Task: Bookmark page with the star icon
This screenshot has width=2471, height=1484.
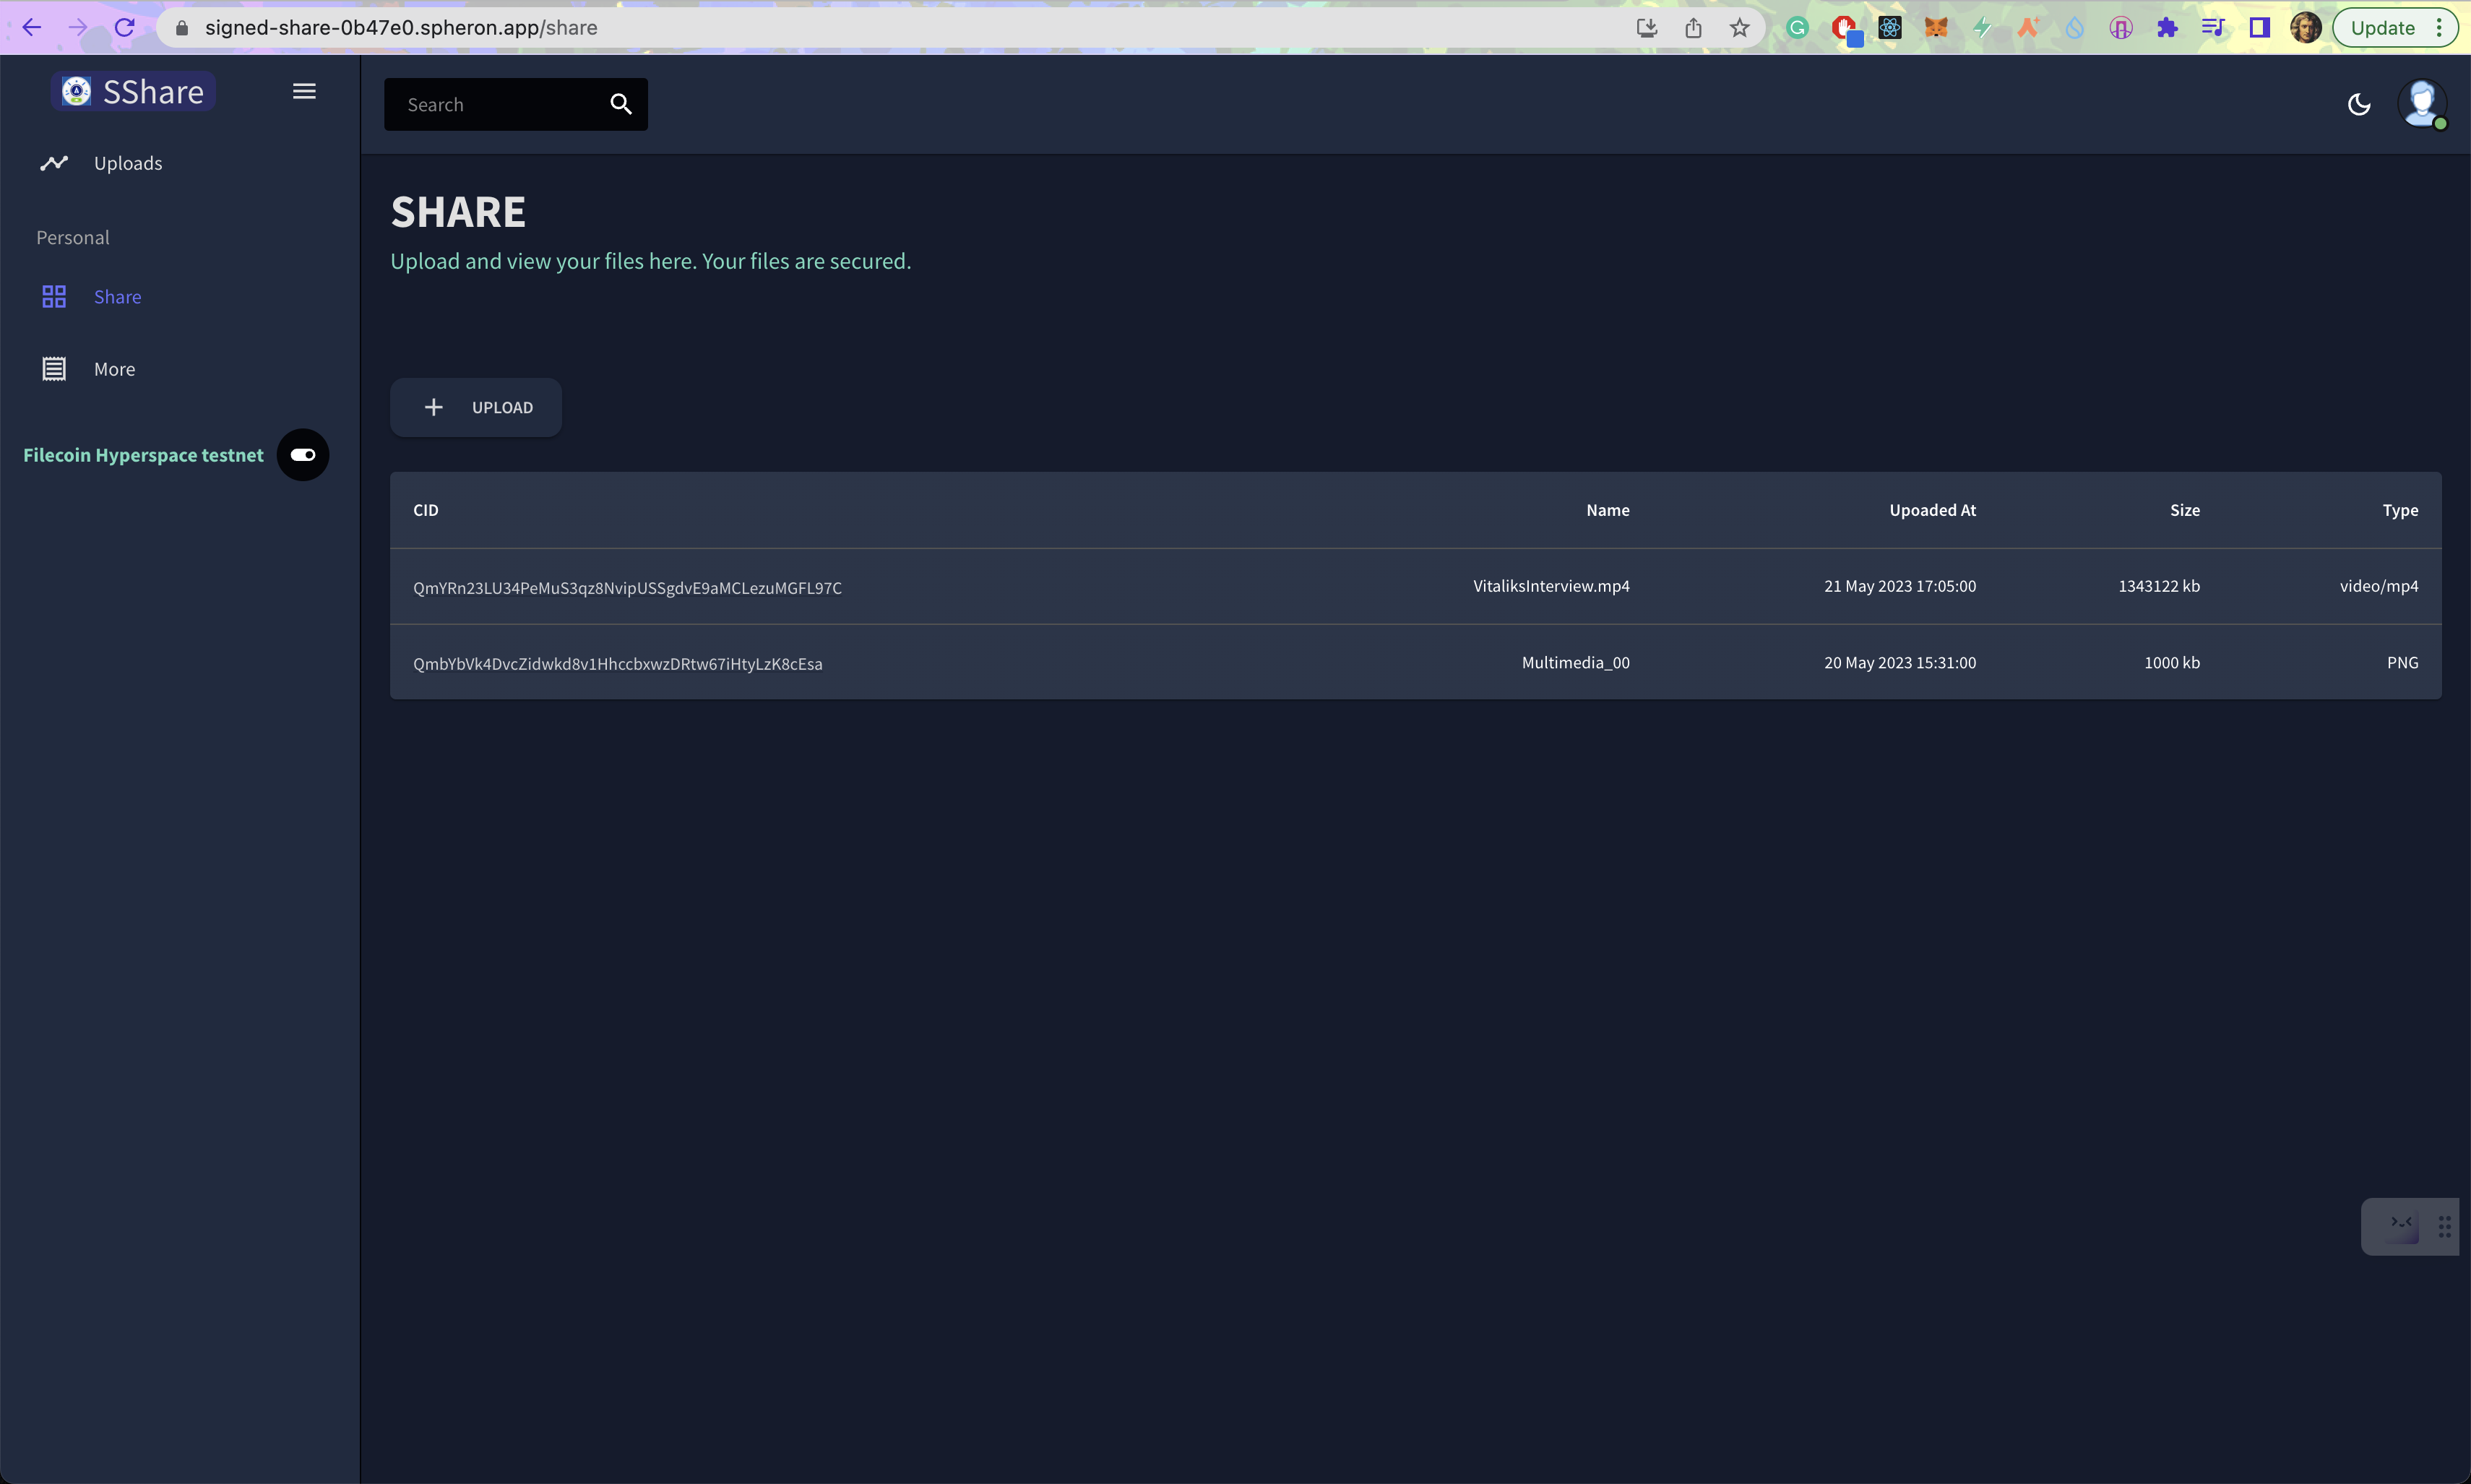Action: tap(1739, 27)
